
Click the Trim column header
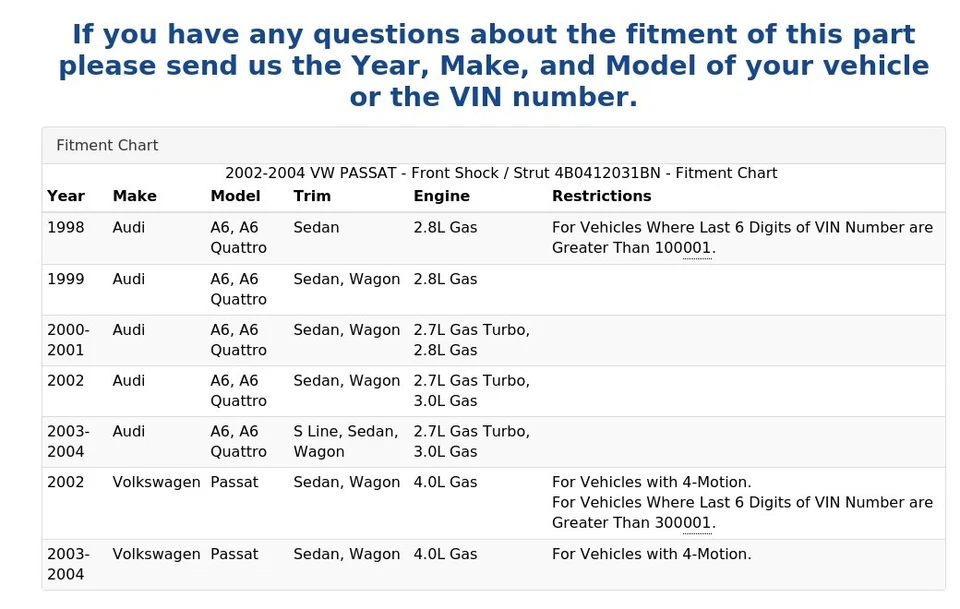pos(312,196)
